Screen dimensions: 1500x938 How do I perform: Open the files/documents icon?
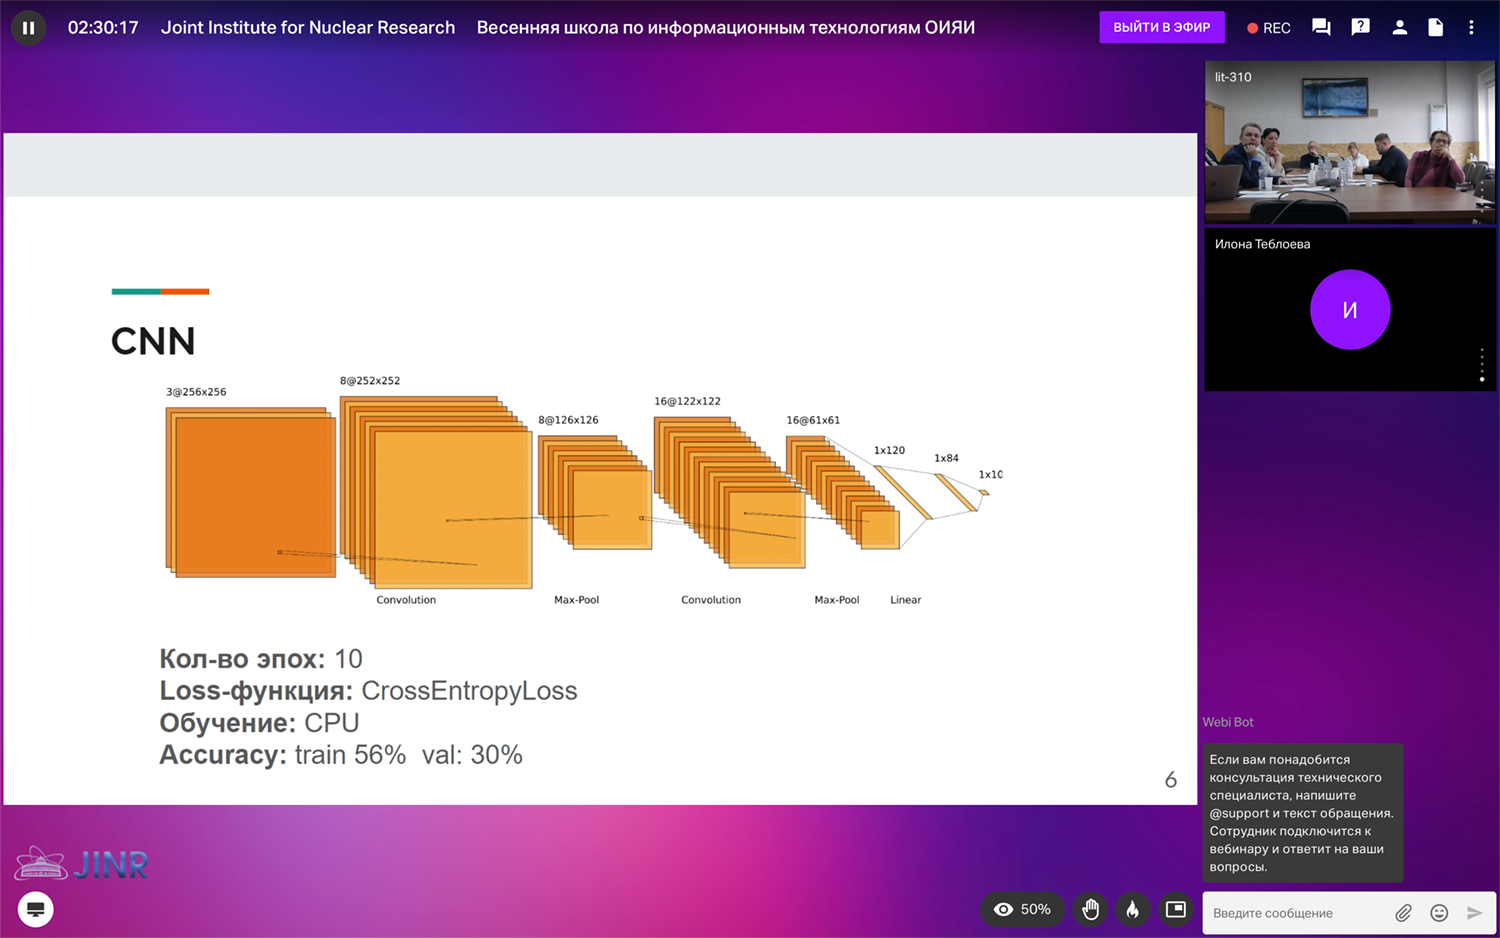click(x=1435, y=28)
